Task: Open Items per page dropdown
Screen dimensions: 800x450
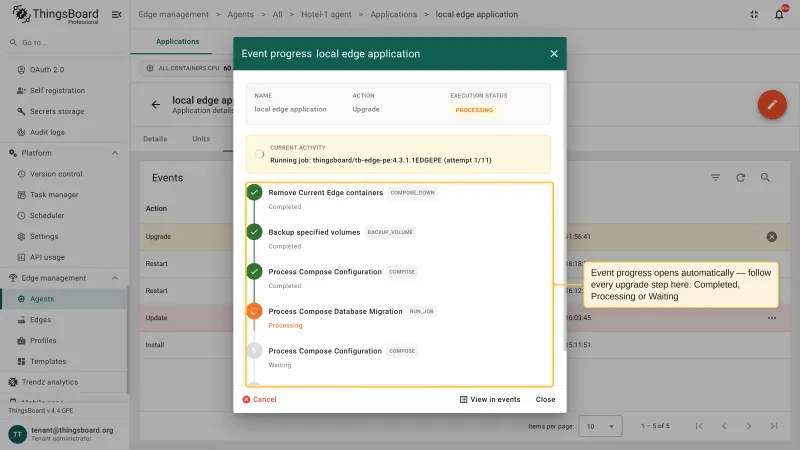Action: pyautogui.click(x=601, y=427)
